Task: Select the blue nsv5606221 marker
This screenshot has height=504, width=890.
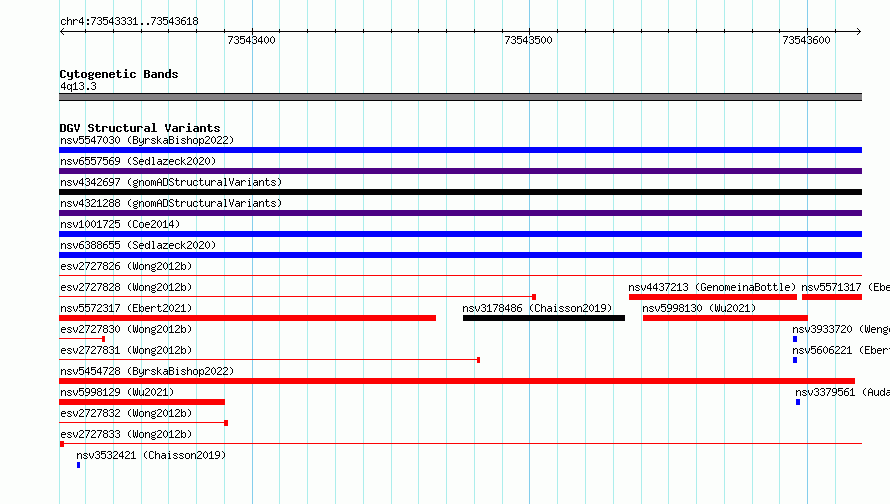Action: click(795, 360)
